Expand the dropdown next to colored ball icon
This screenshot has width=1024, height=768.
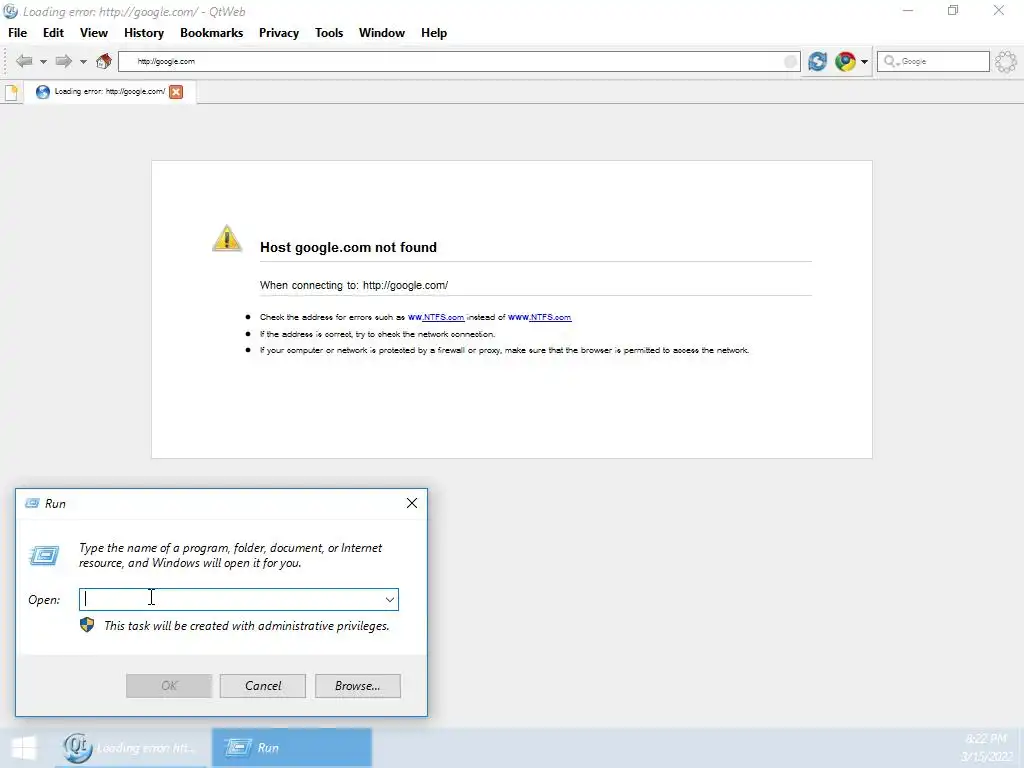coord(864,62)
